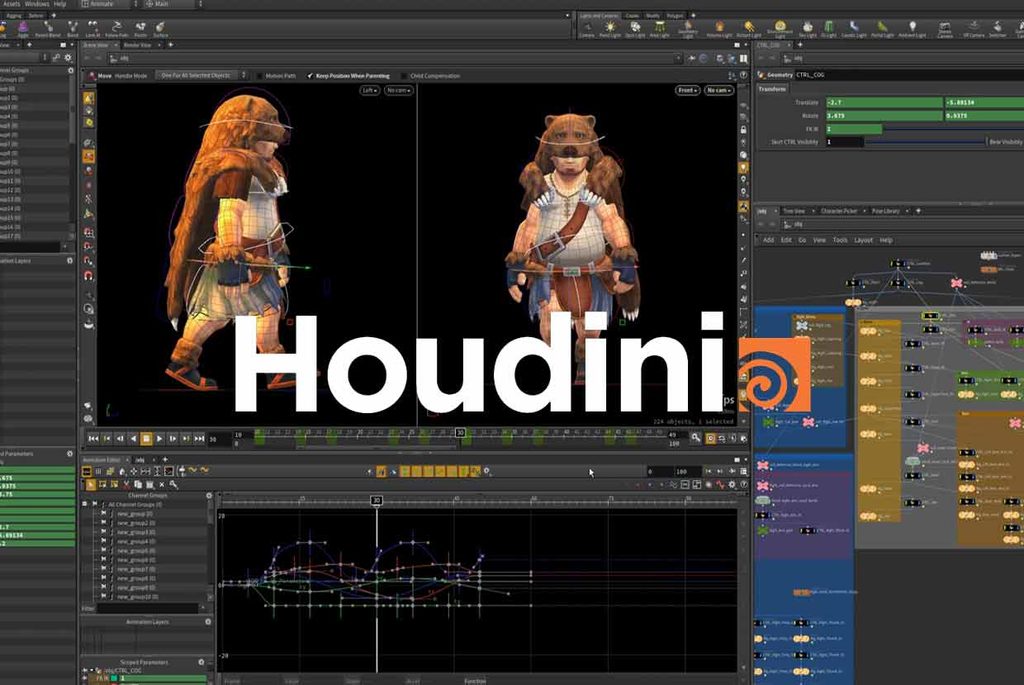Toggle new_group1 pin in channel list
The width and height of the screenshot is (1024, 685).
pyautogui.click(x=103, y=514)
